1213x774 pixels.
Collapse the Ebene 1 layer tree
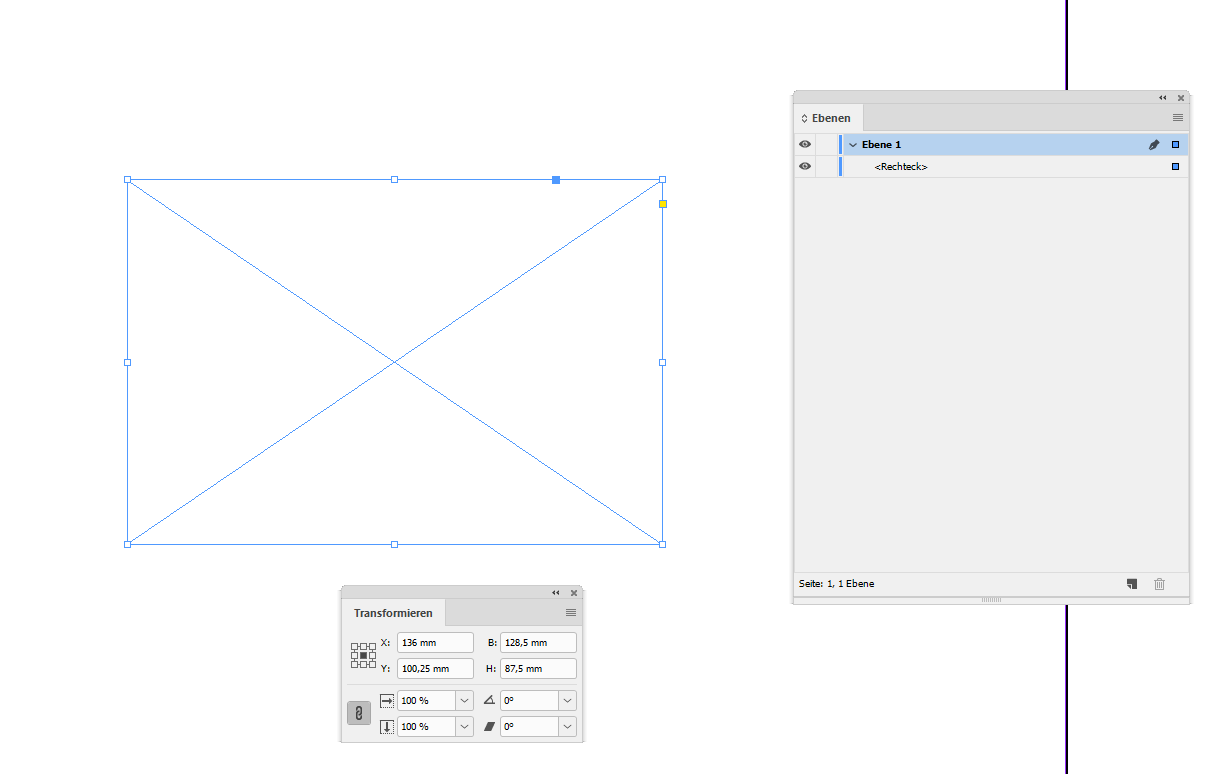[x=853, y=145]
